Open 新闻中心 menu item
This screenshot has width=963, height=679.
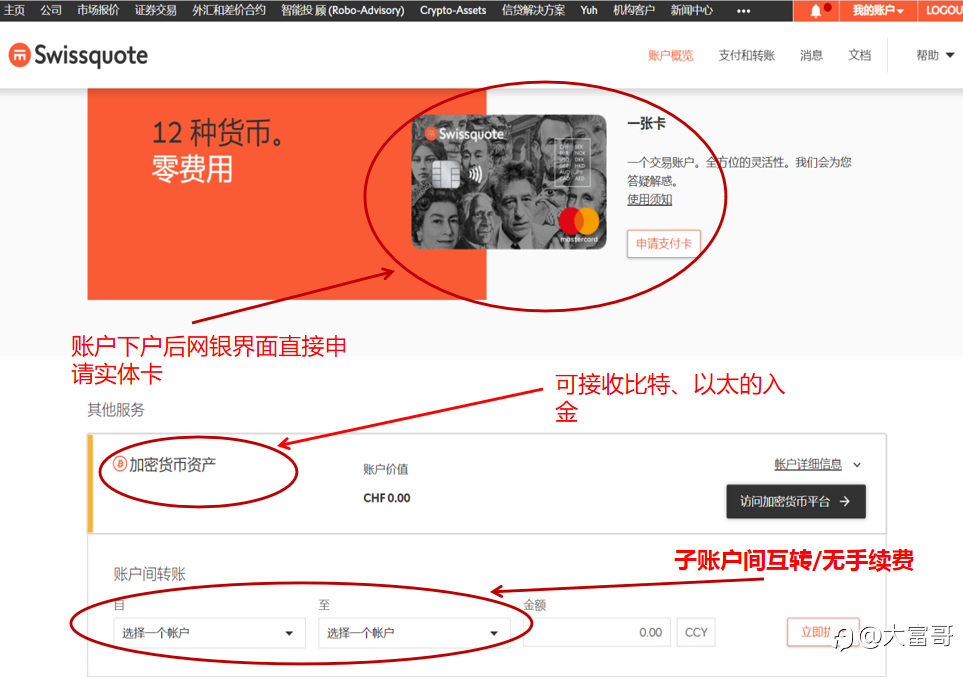click(x=692, y=10)
